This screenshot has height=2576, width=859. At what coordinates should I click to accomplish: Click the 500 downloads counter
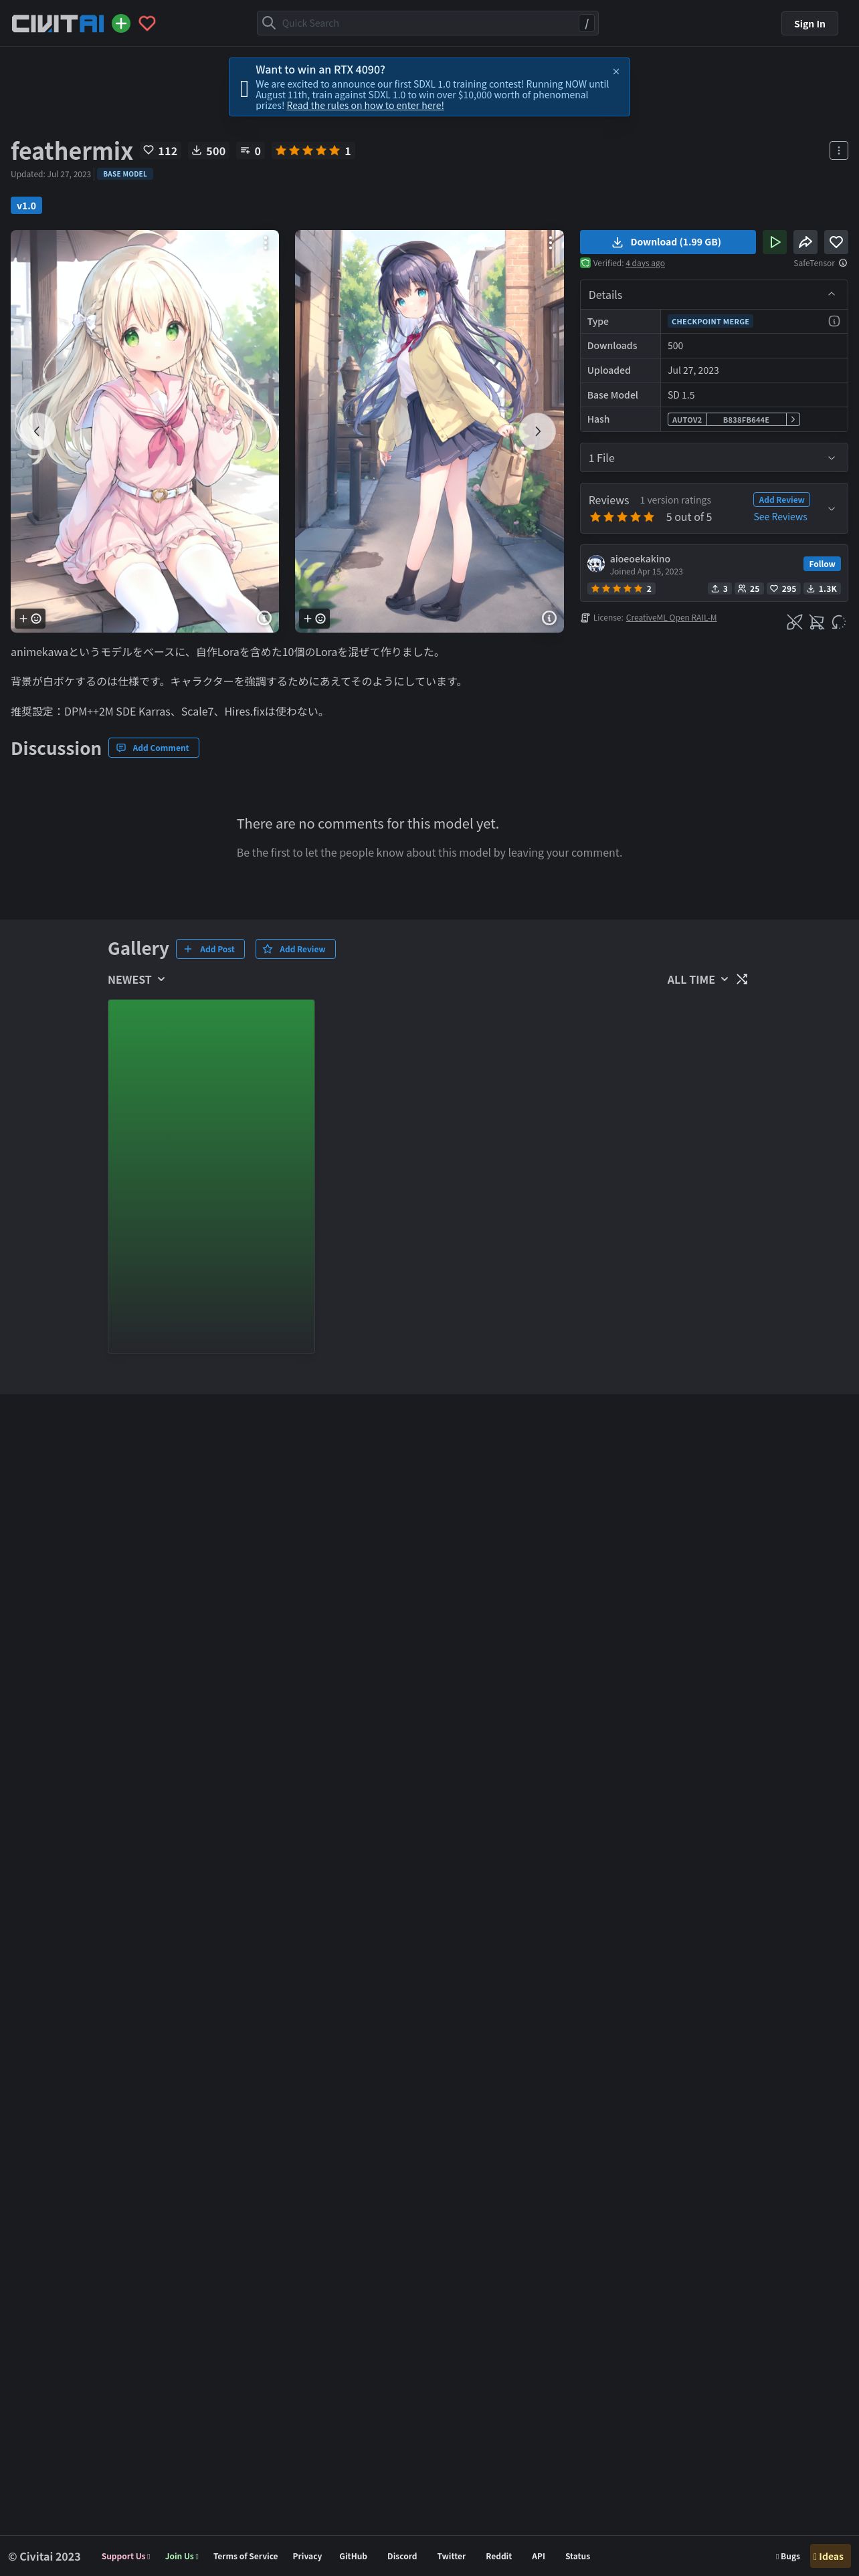click(x=208, y=151)
